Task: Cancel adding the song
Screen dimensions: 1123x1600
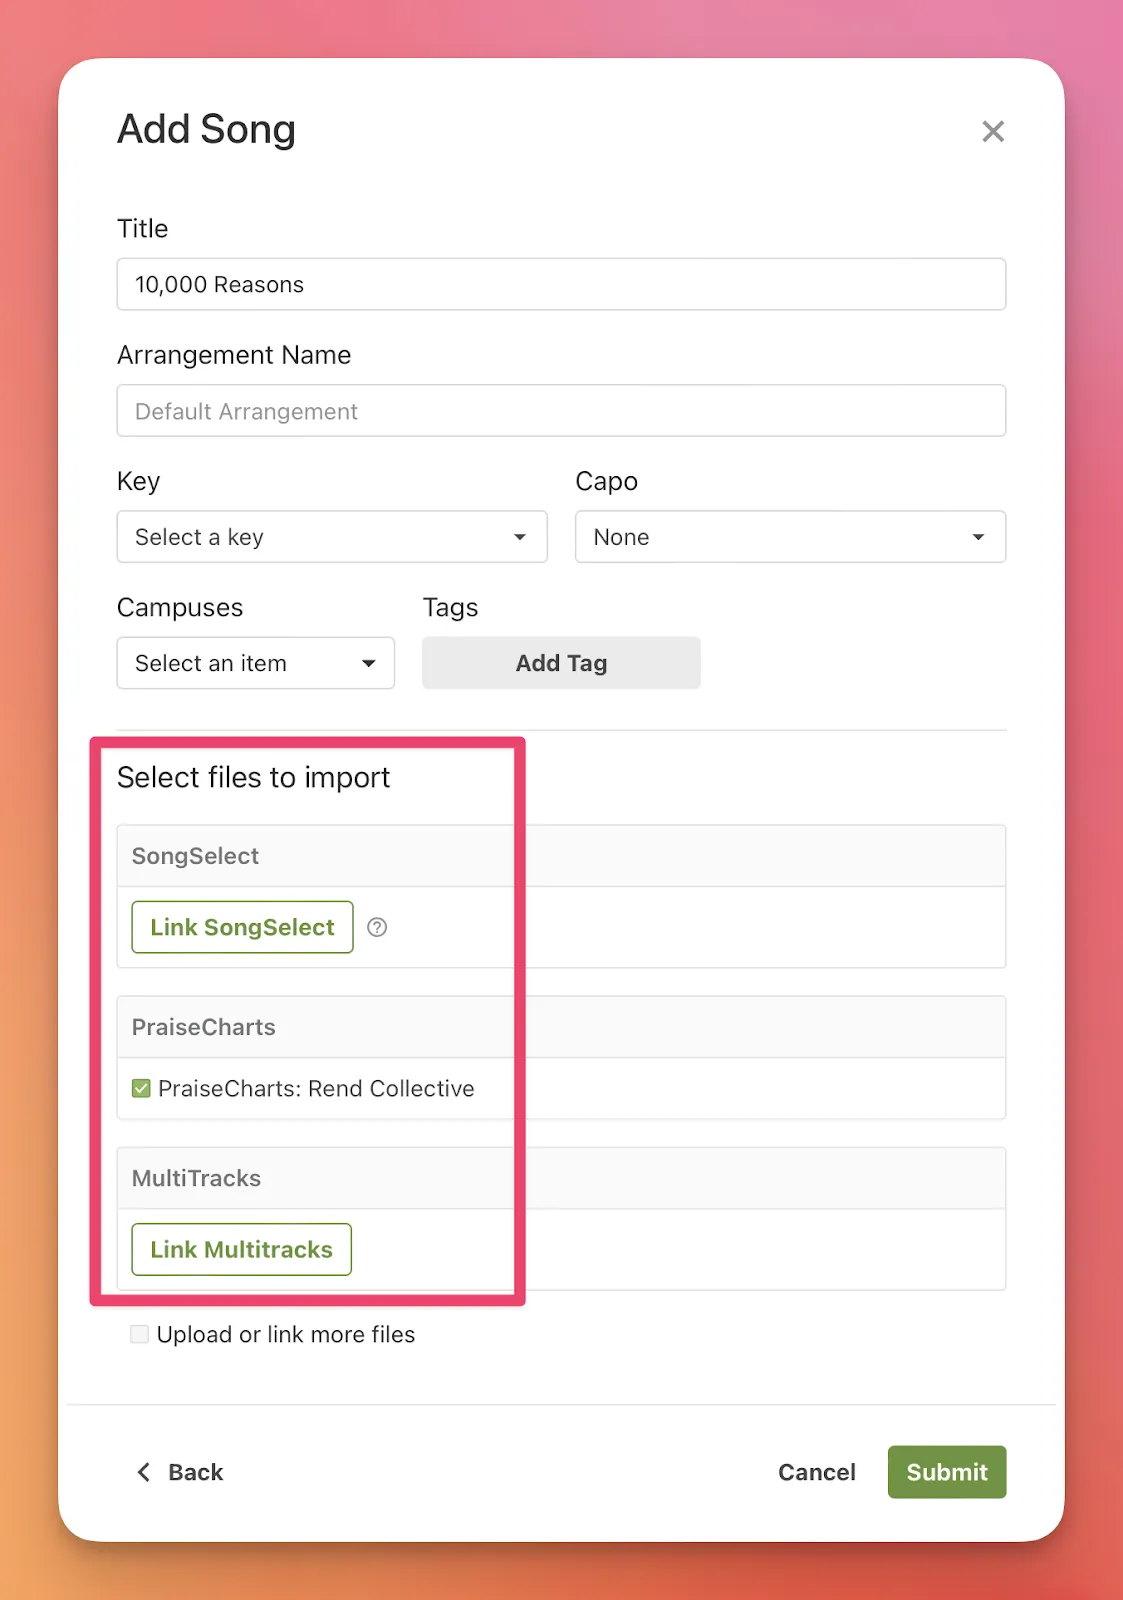Action: (816, 1472)
